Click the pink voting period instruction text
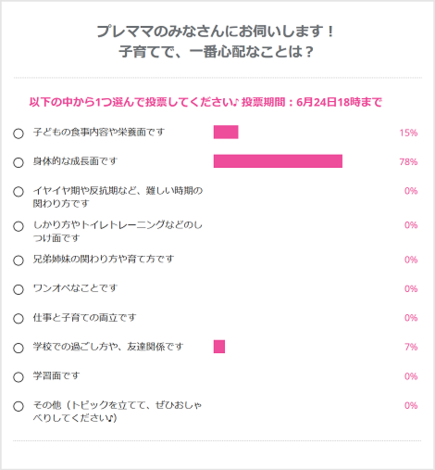The width and height of the screenshot is (435, 470). [x=205, y=102]
